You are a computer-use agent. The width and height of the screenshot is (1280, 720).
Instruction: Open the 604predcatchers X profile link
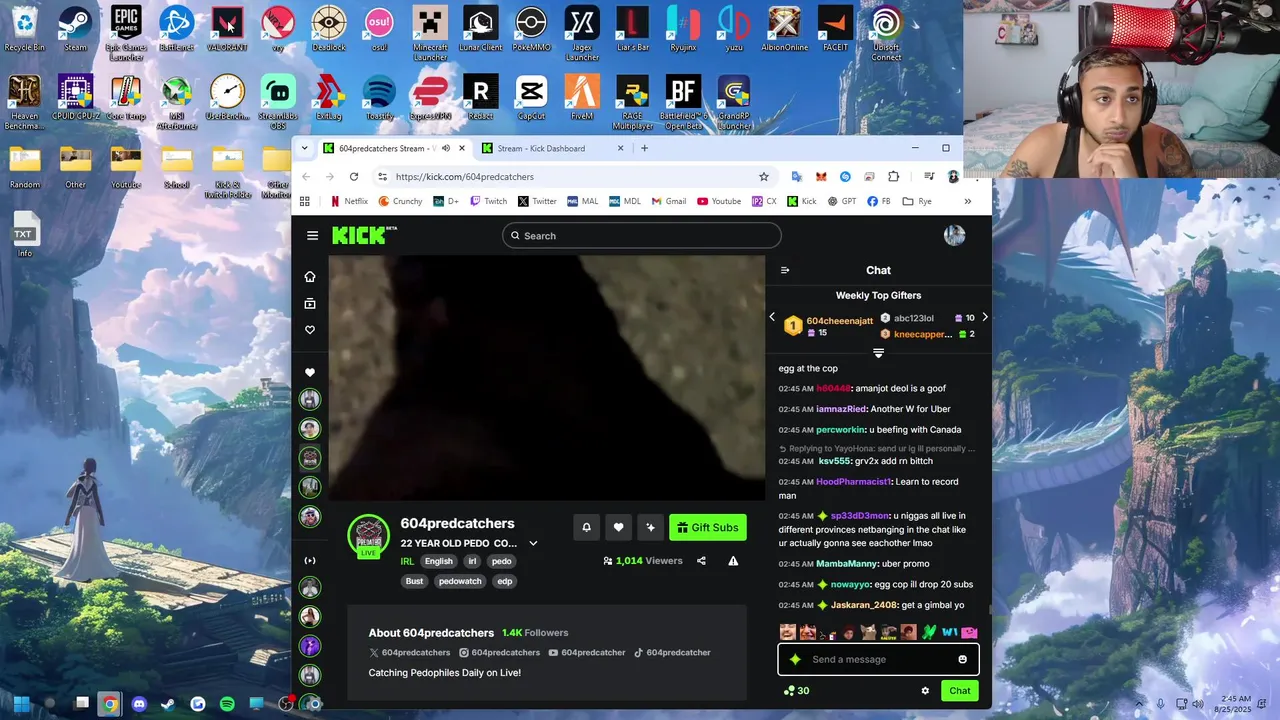pos(410,653)
